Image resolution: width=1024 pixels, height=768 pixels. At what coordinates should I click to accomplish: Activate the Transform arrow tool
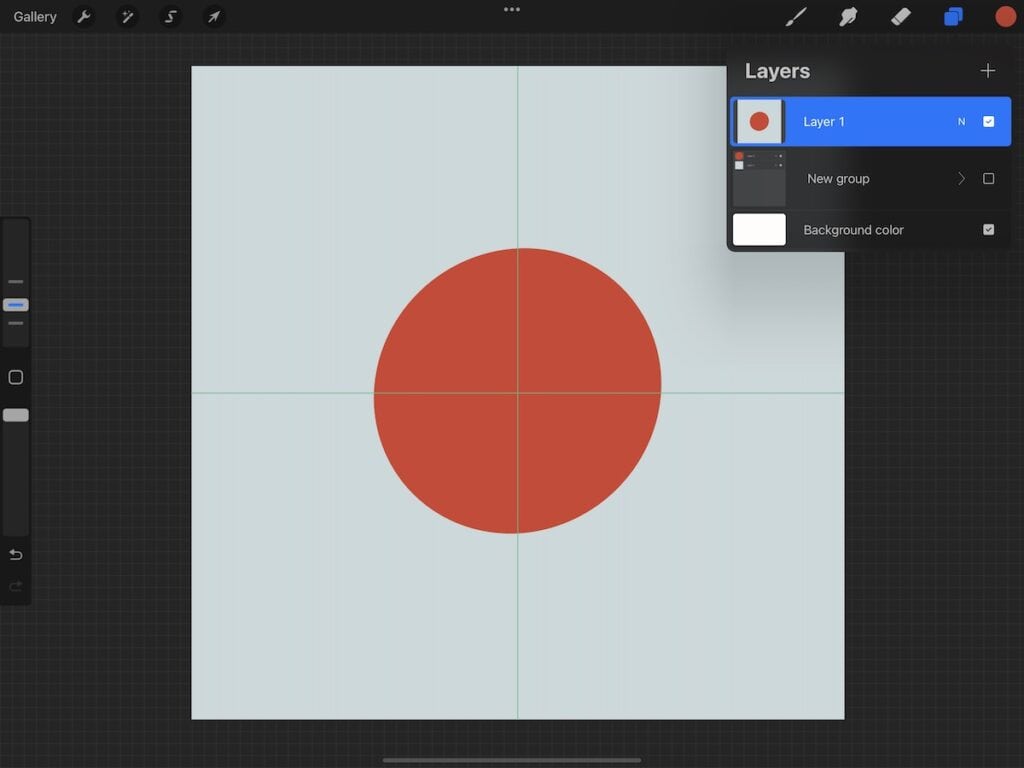[x=213, y=16]
